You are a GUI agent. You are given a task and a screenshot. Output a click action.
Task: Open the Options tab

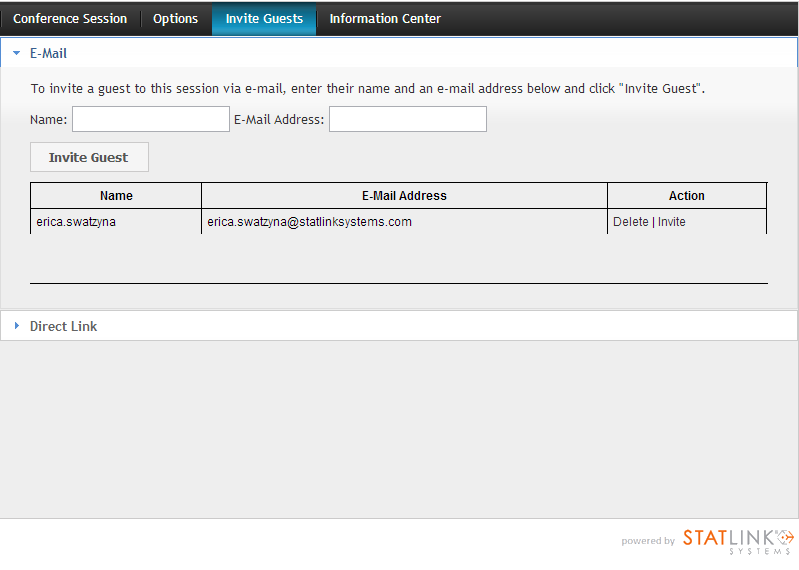[x=175, y=19]
